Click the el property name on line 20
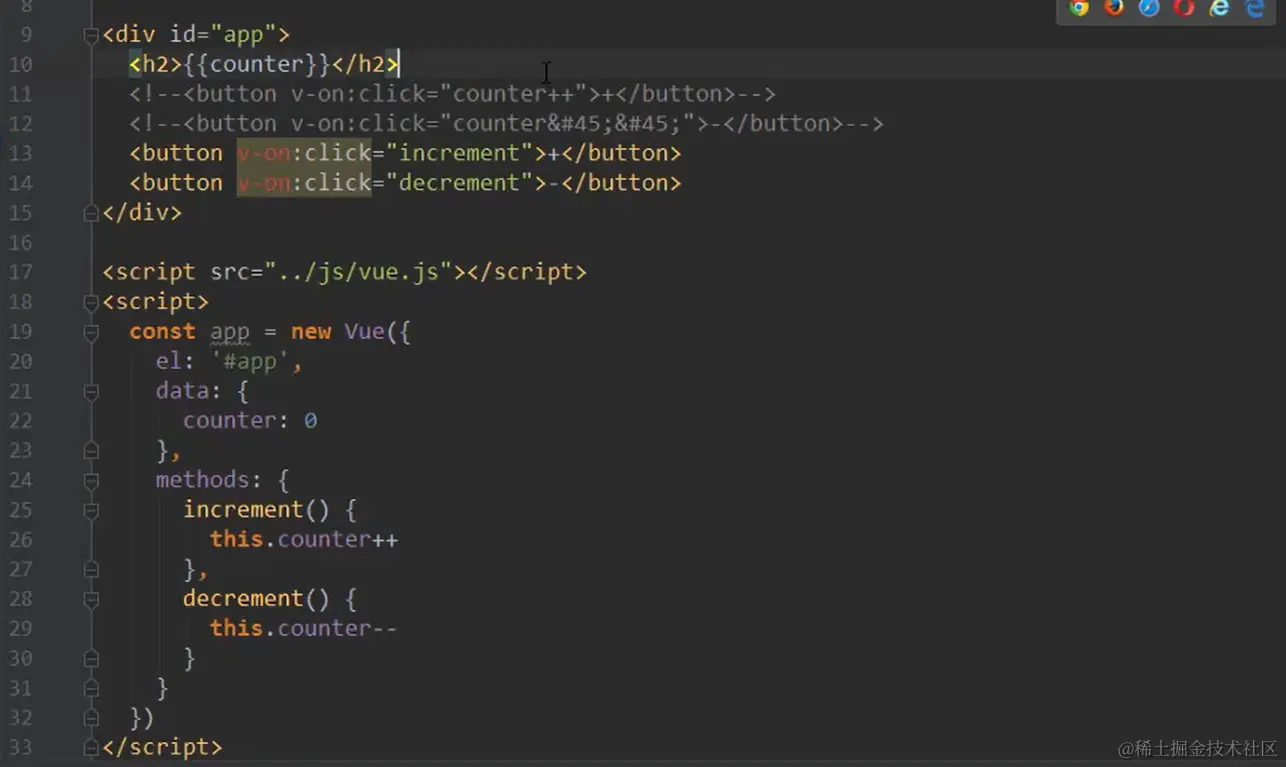 (169, 361)
